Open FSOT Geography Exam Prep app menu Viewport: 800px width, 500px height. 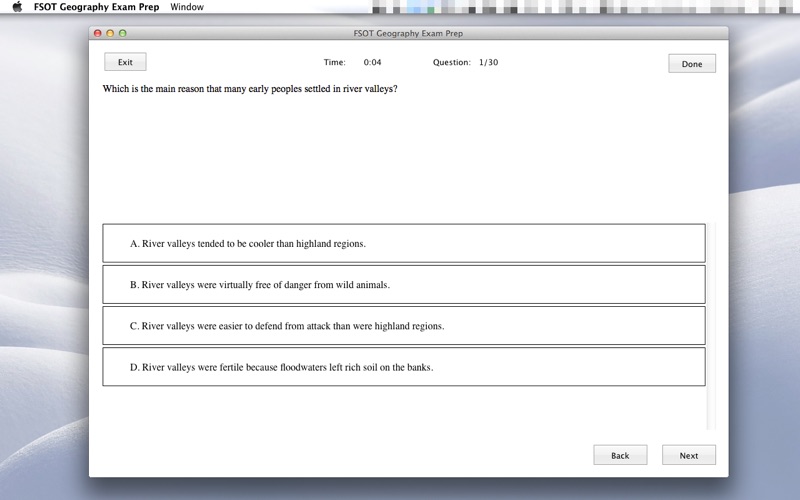click(96, 7)
